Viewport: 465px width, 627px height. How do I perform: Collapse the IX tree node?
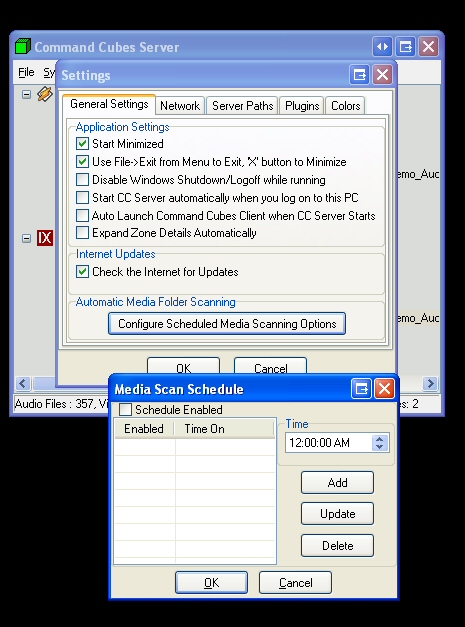(26, 238)
